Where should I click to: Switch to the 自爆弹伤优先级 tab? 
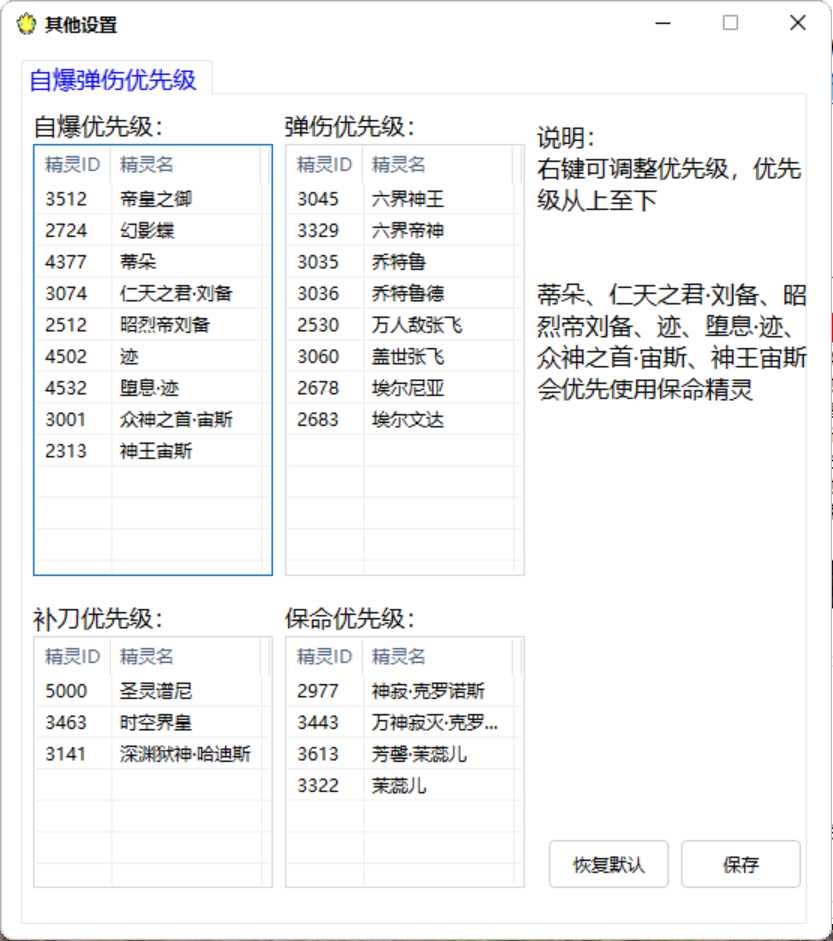coord(113,80)
